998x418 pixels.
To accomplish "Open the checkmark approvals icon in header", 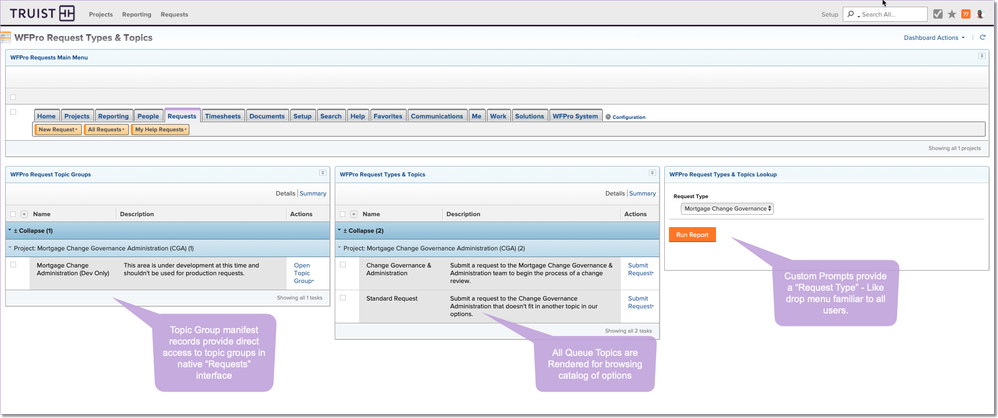I will point(937,14).
